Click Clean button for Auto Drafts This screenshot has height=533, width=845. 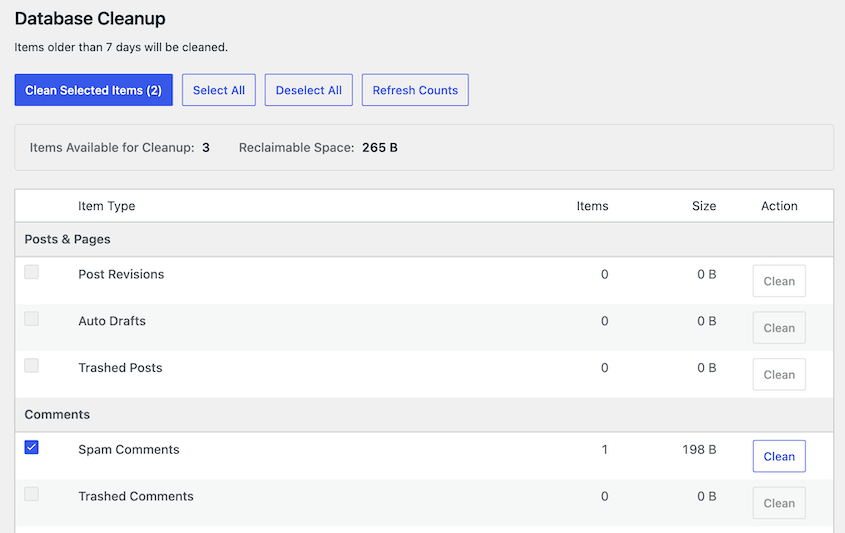[779, 328]
